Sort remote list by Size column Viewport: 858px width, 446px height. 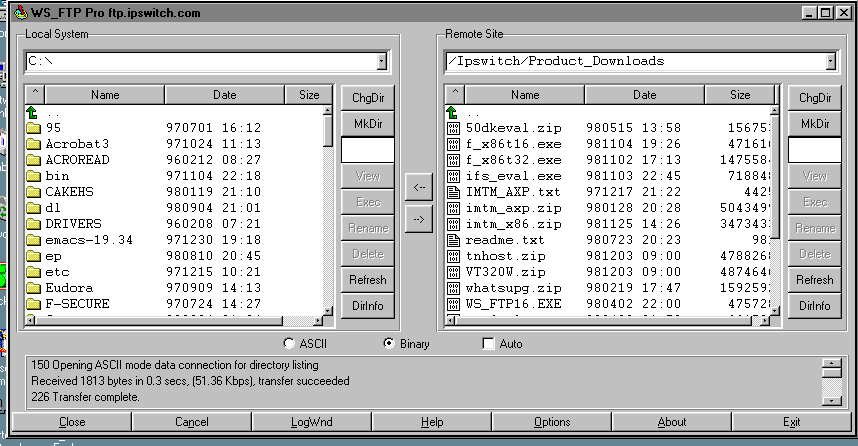tap(740, 95)
